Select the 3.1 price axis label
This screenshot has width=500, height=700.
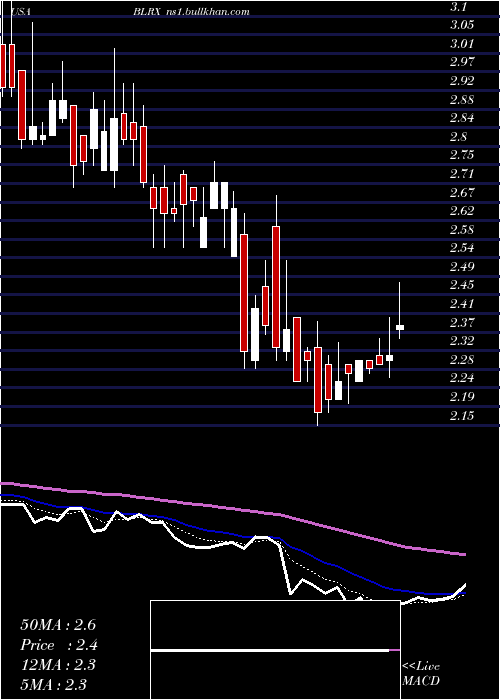(458, 7)
